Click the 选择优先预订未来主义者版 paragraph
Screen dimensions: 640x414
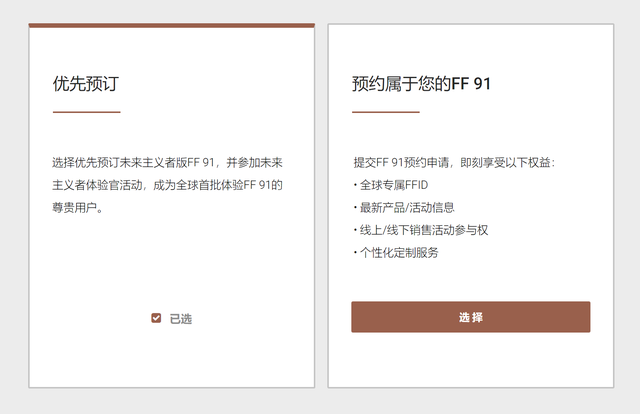click(x=167, y=185)
